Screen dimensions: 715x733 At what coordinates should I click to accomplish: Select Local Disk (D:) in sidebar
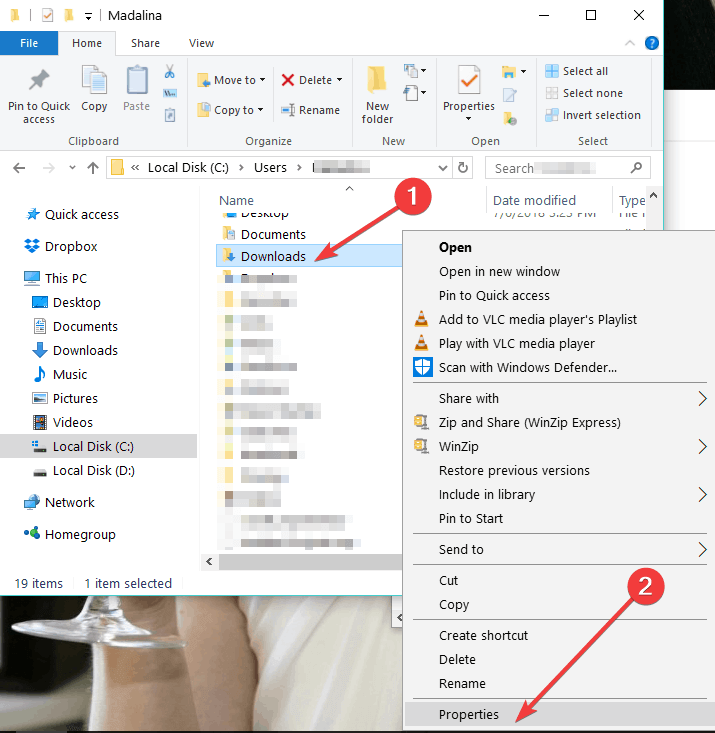[93, 470]
